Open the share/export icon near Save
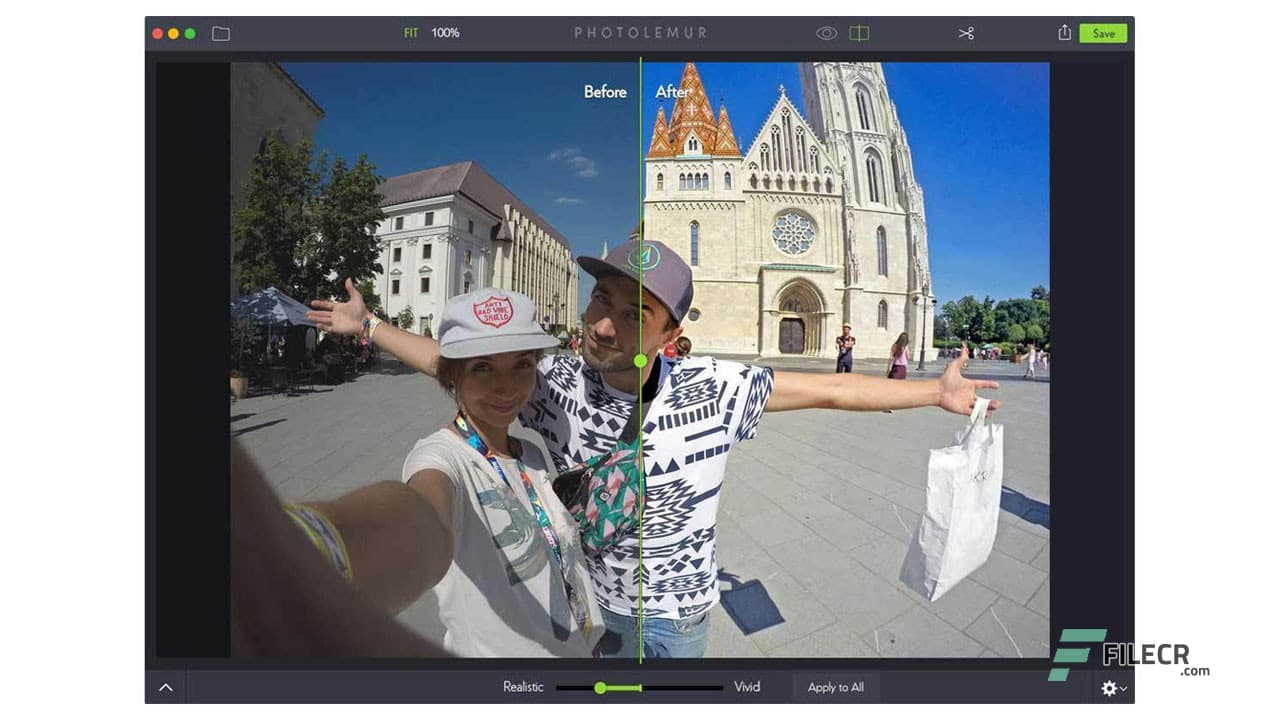Viewport: 1280px width, 720px height. (1063, 32)
